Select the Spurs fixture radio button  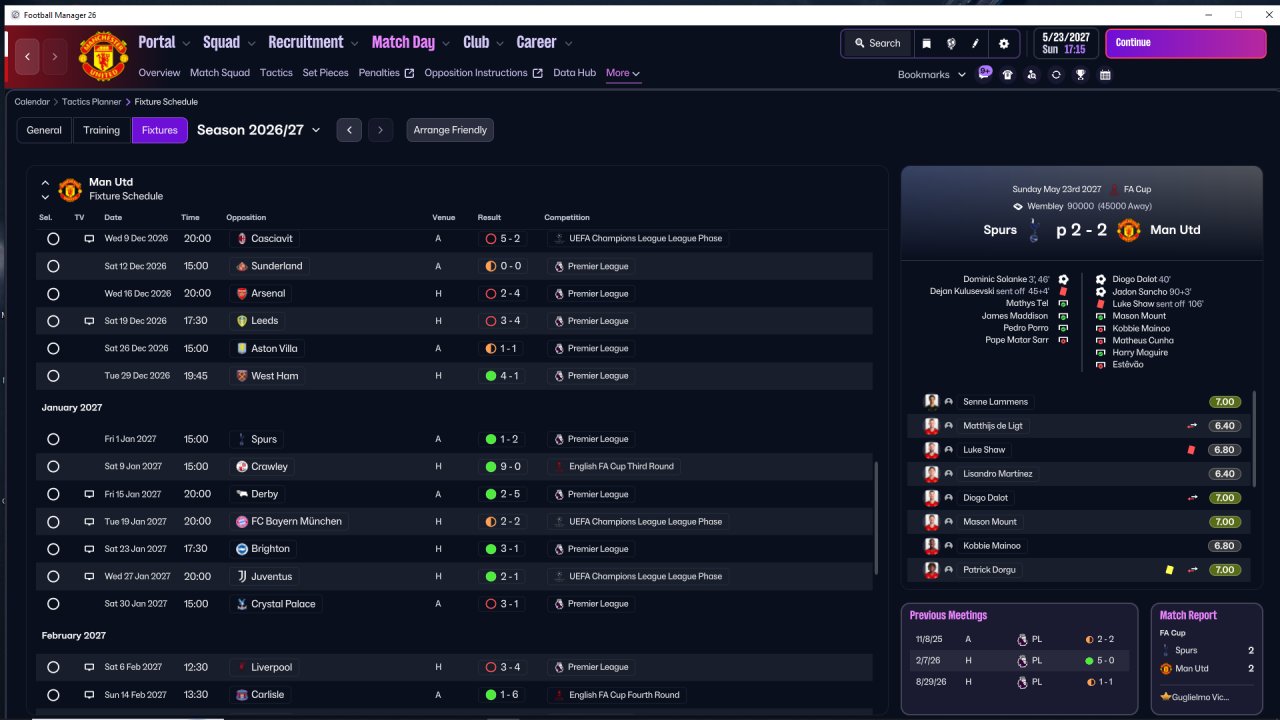point(53,439)
